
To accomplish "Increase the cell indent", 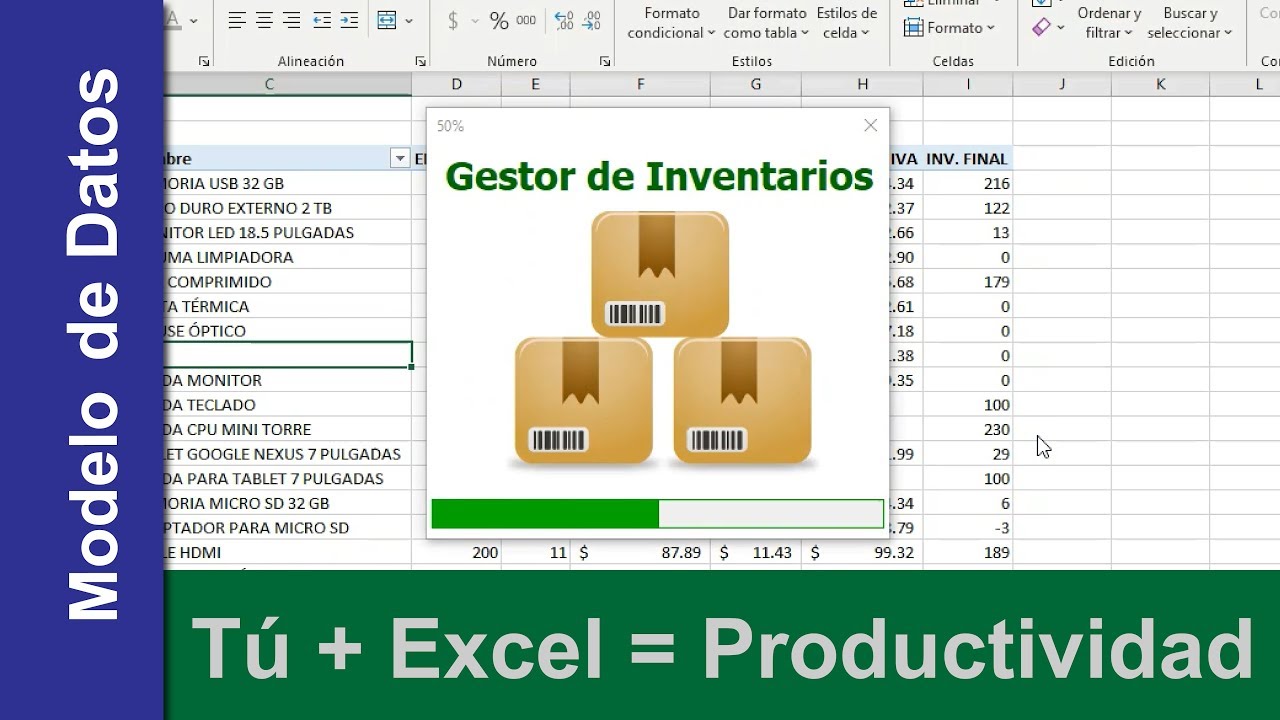I will tap(349, 20).
